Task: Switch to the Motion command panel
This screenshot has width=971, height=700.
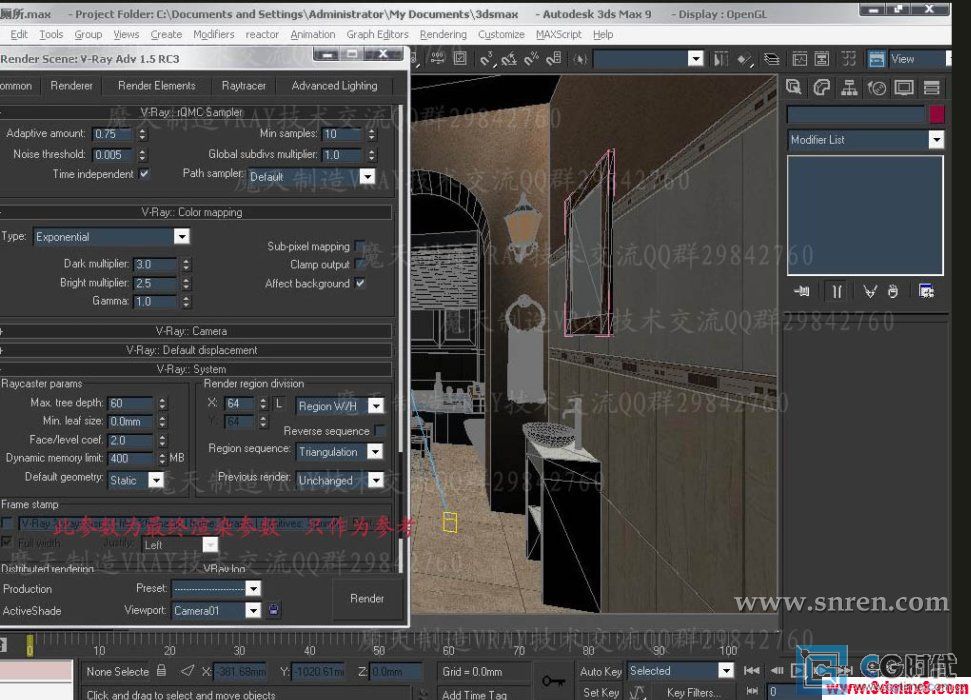Action: (x=876, y=87)
